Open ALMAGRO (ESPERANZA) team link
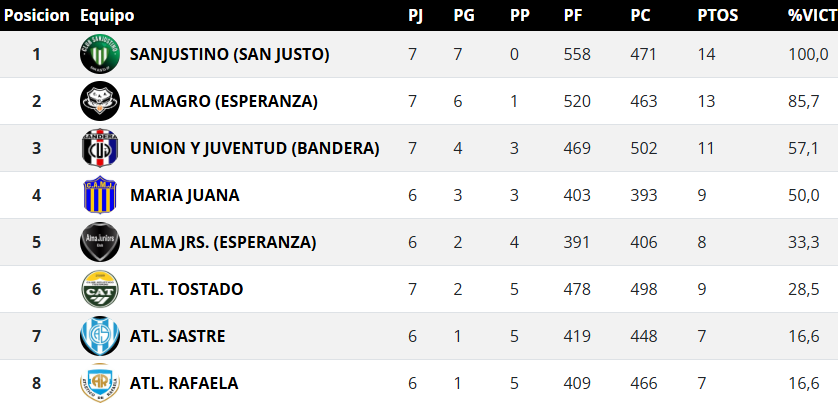This screenshot has width=838, height=406. (224, 101)
